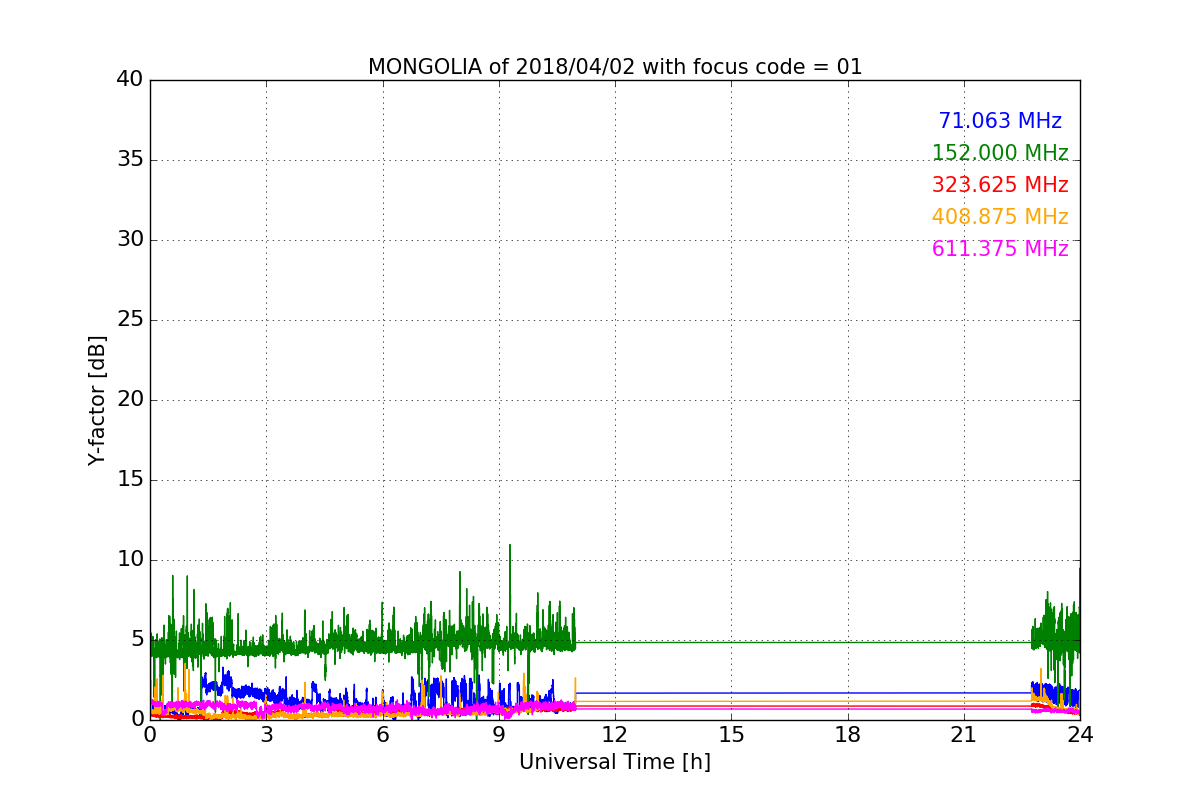Click x-axis tick value 24
1200x800 pixels.
1080,735
